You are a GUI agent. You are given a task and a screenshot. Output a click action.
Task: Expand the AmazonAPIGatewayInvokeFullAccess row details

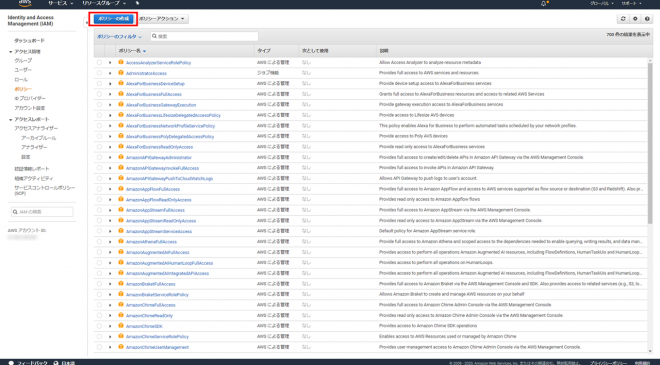(110, 168)
